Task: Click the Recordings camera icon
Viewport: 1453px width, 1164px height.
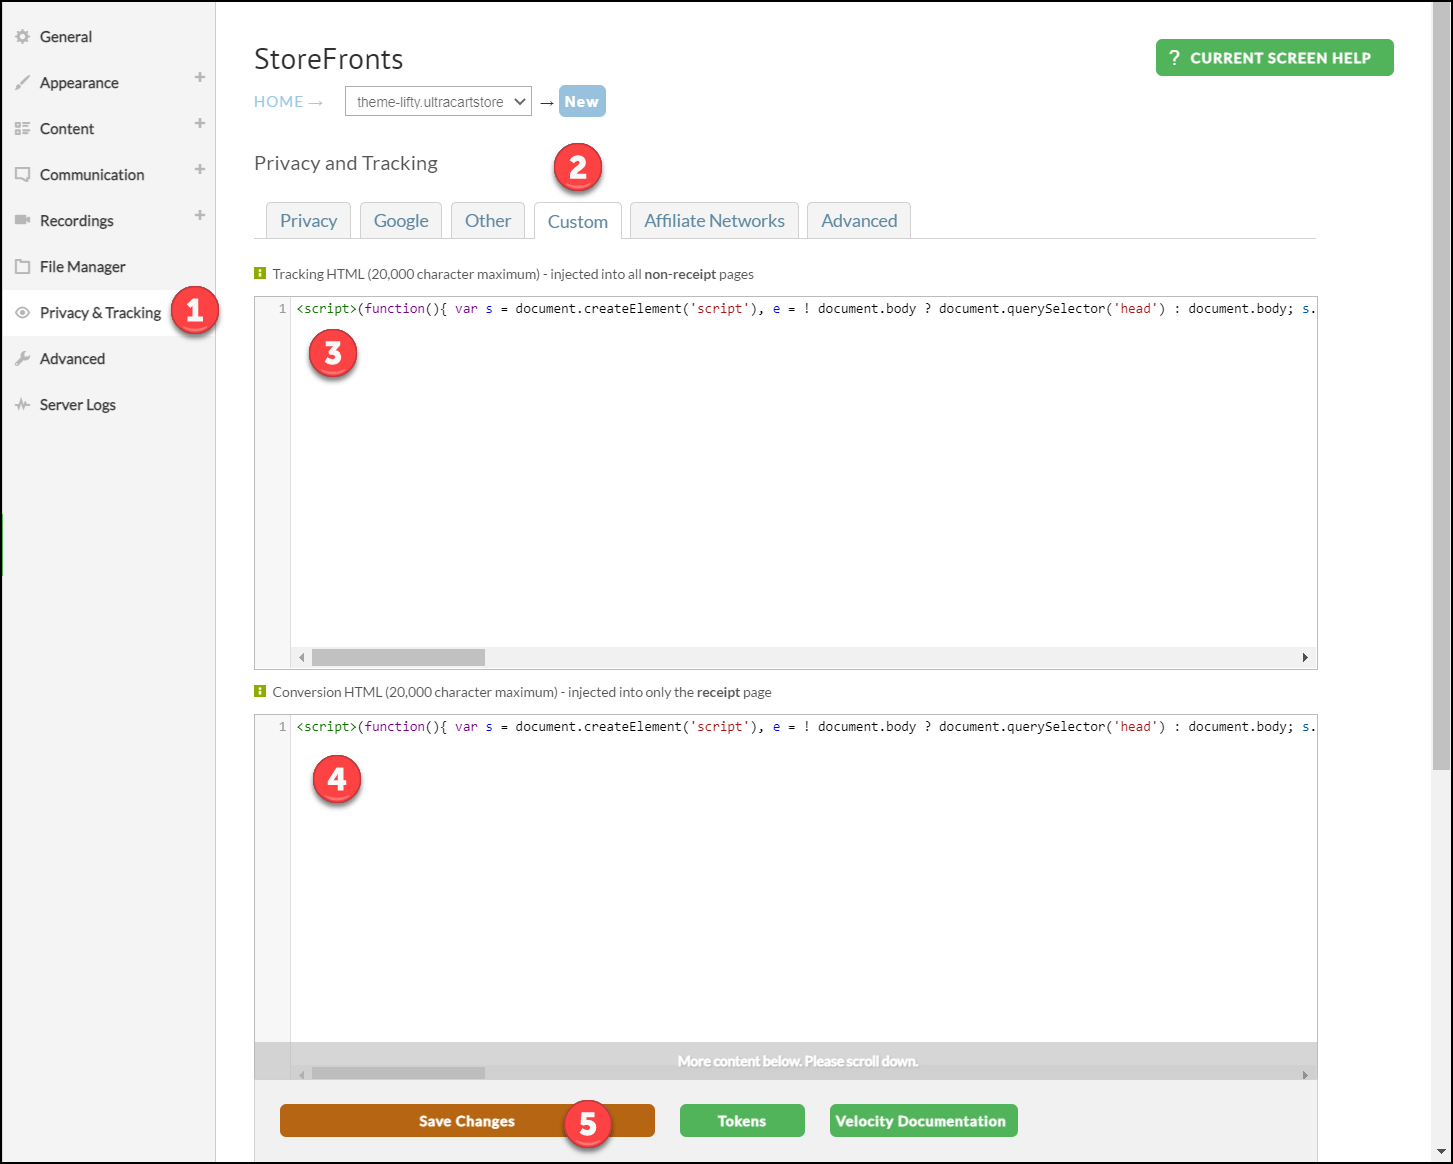Action: pyautogui.click(x=22, y=220)
